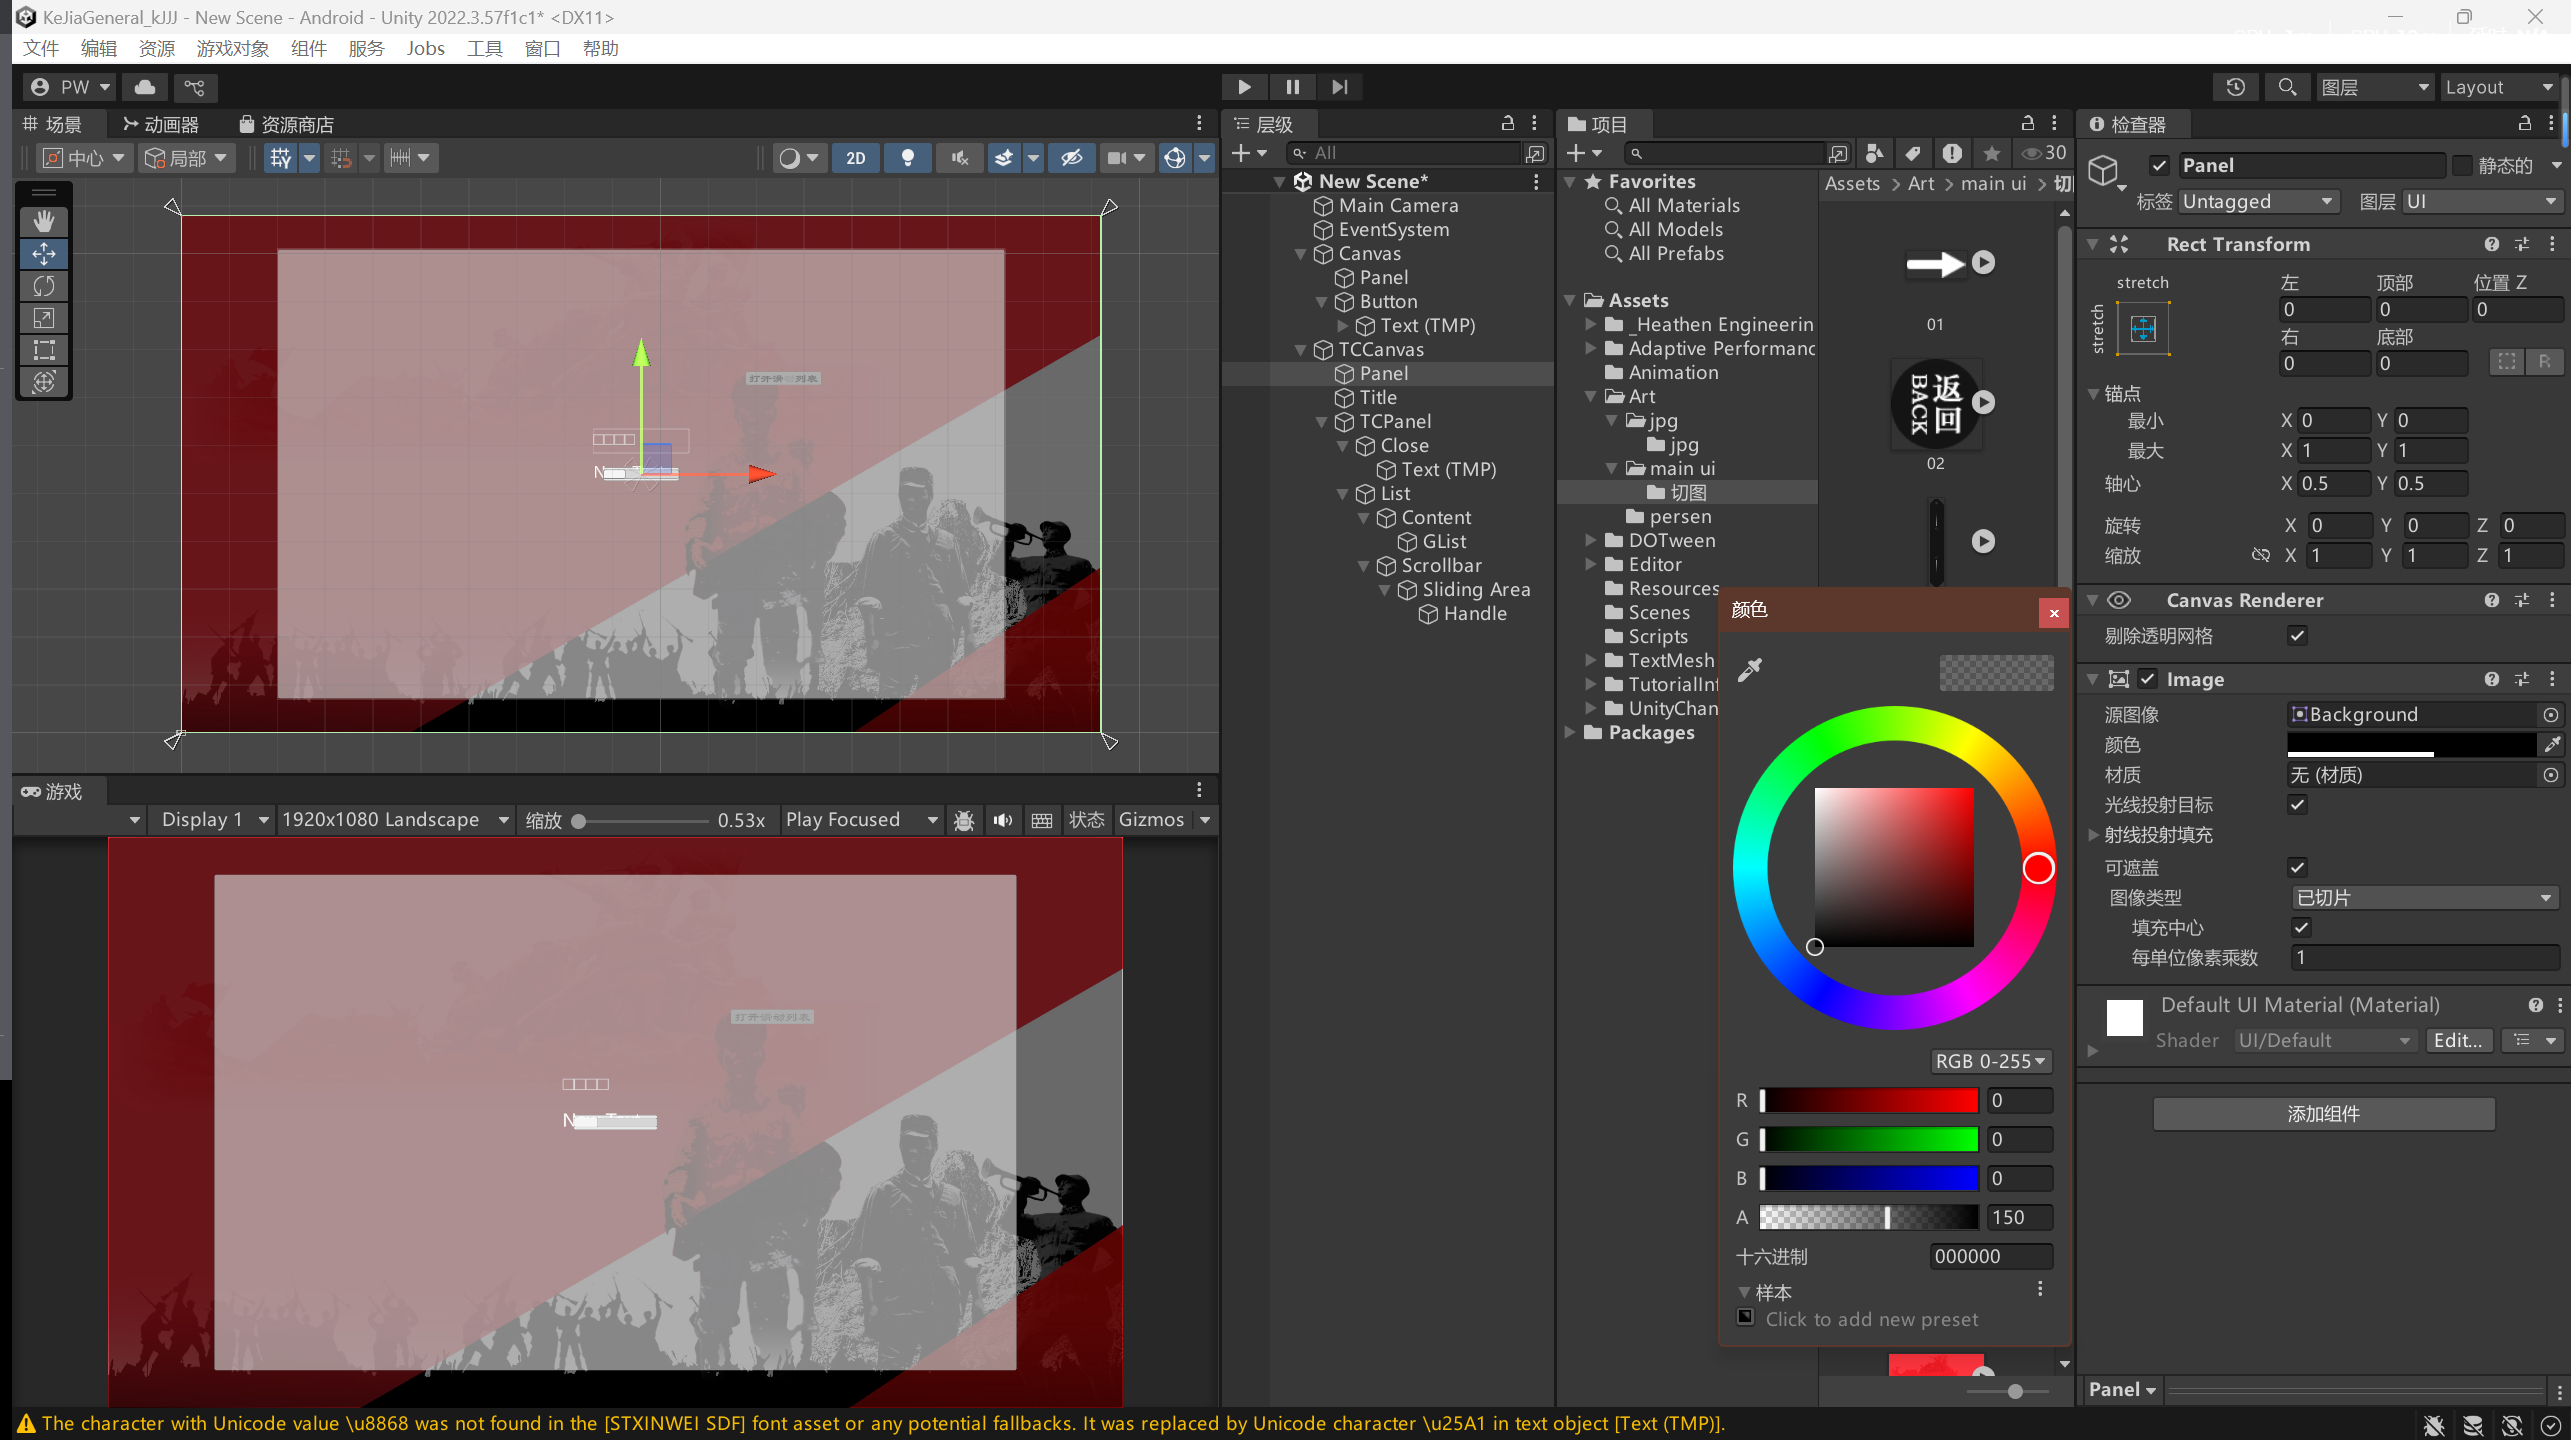Open the Layout dropdown

click(2498, 87)
